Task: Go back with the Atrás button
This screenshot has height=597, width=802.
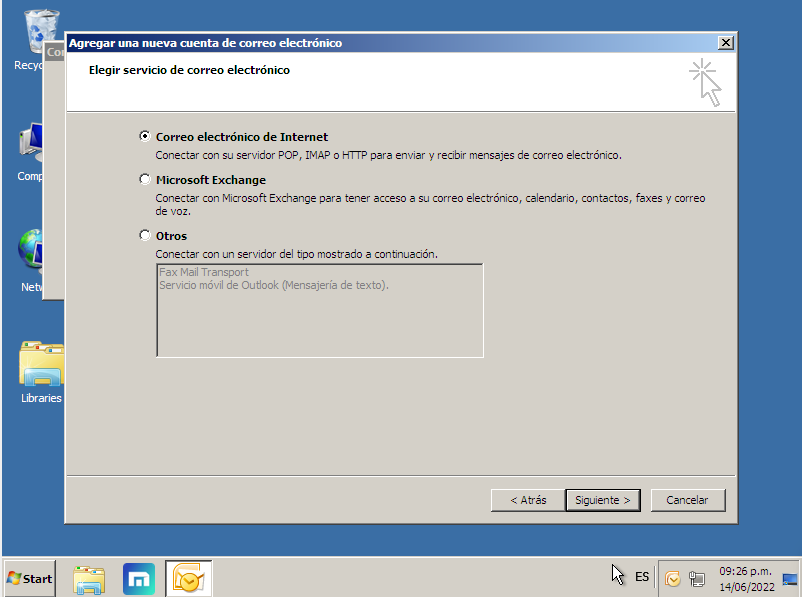Action: [528, 500]
